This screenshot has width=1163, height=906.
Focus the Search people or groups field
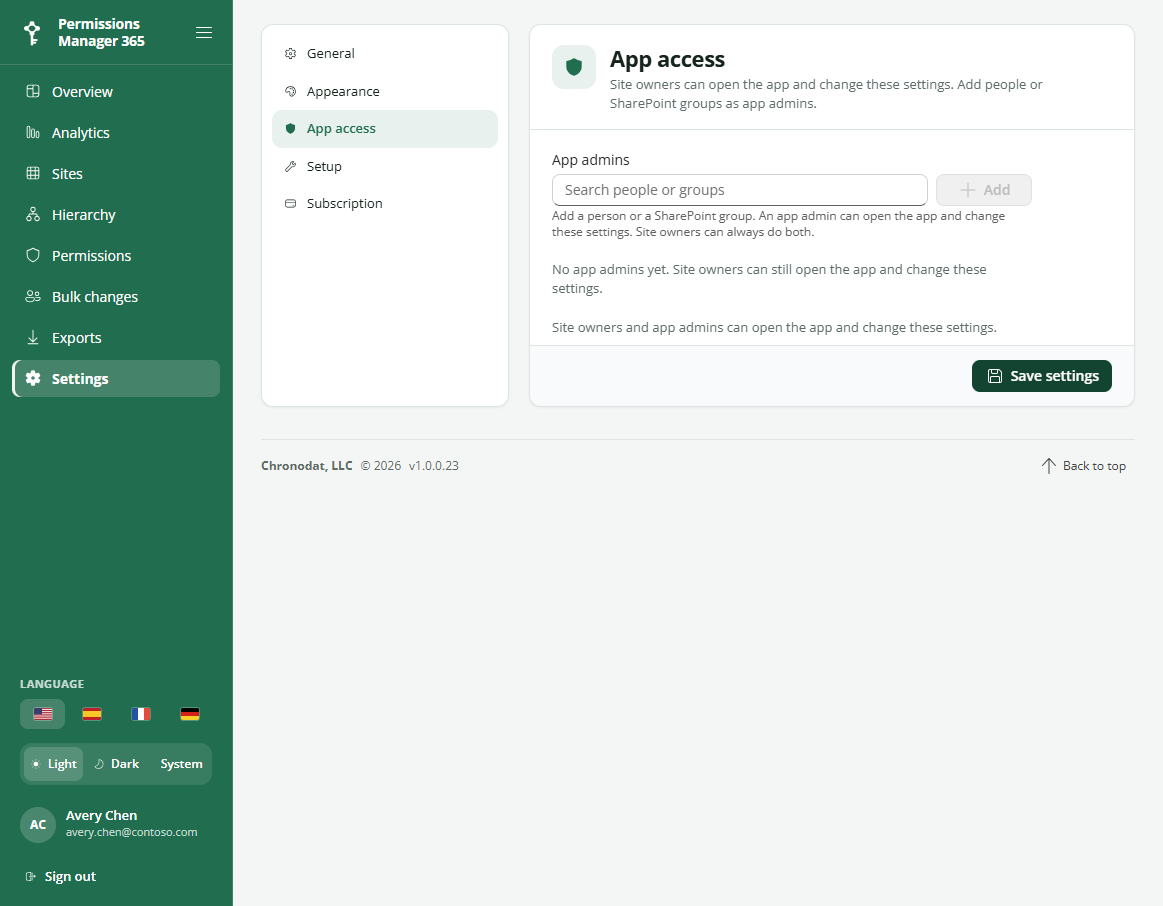pyautogui.click(x=739, y=190)
